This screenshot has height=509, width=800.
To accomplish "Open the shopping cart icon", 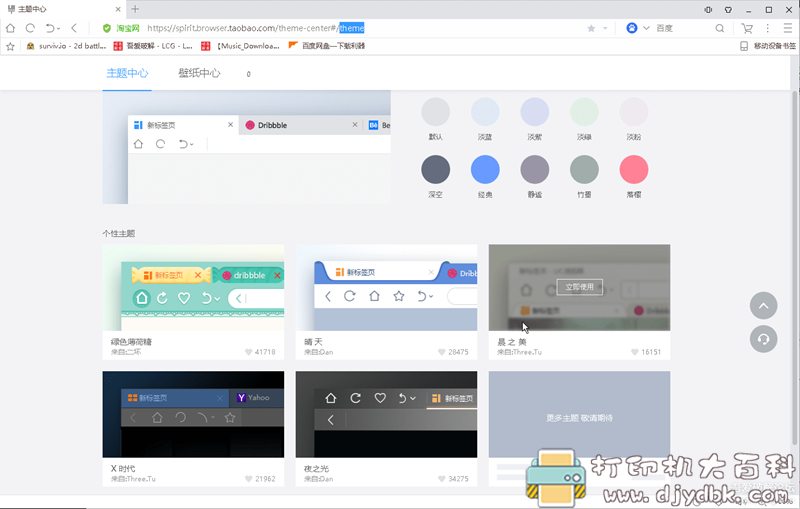I will point(747,28).
